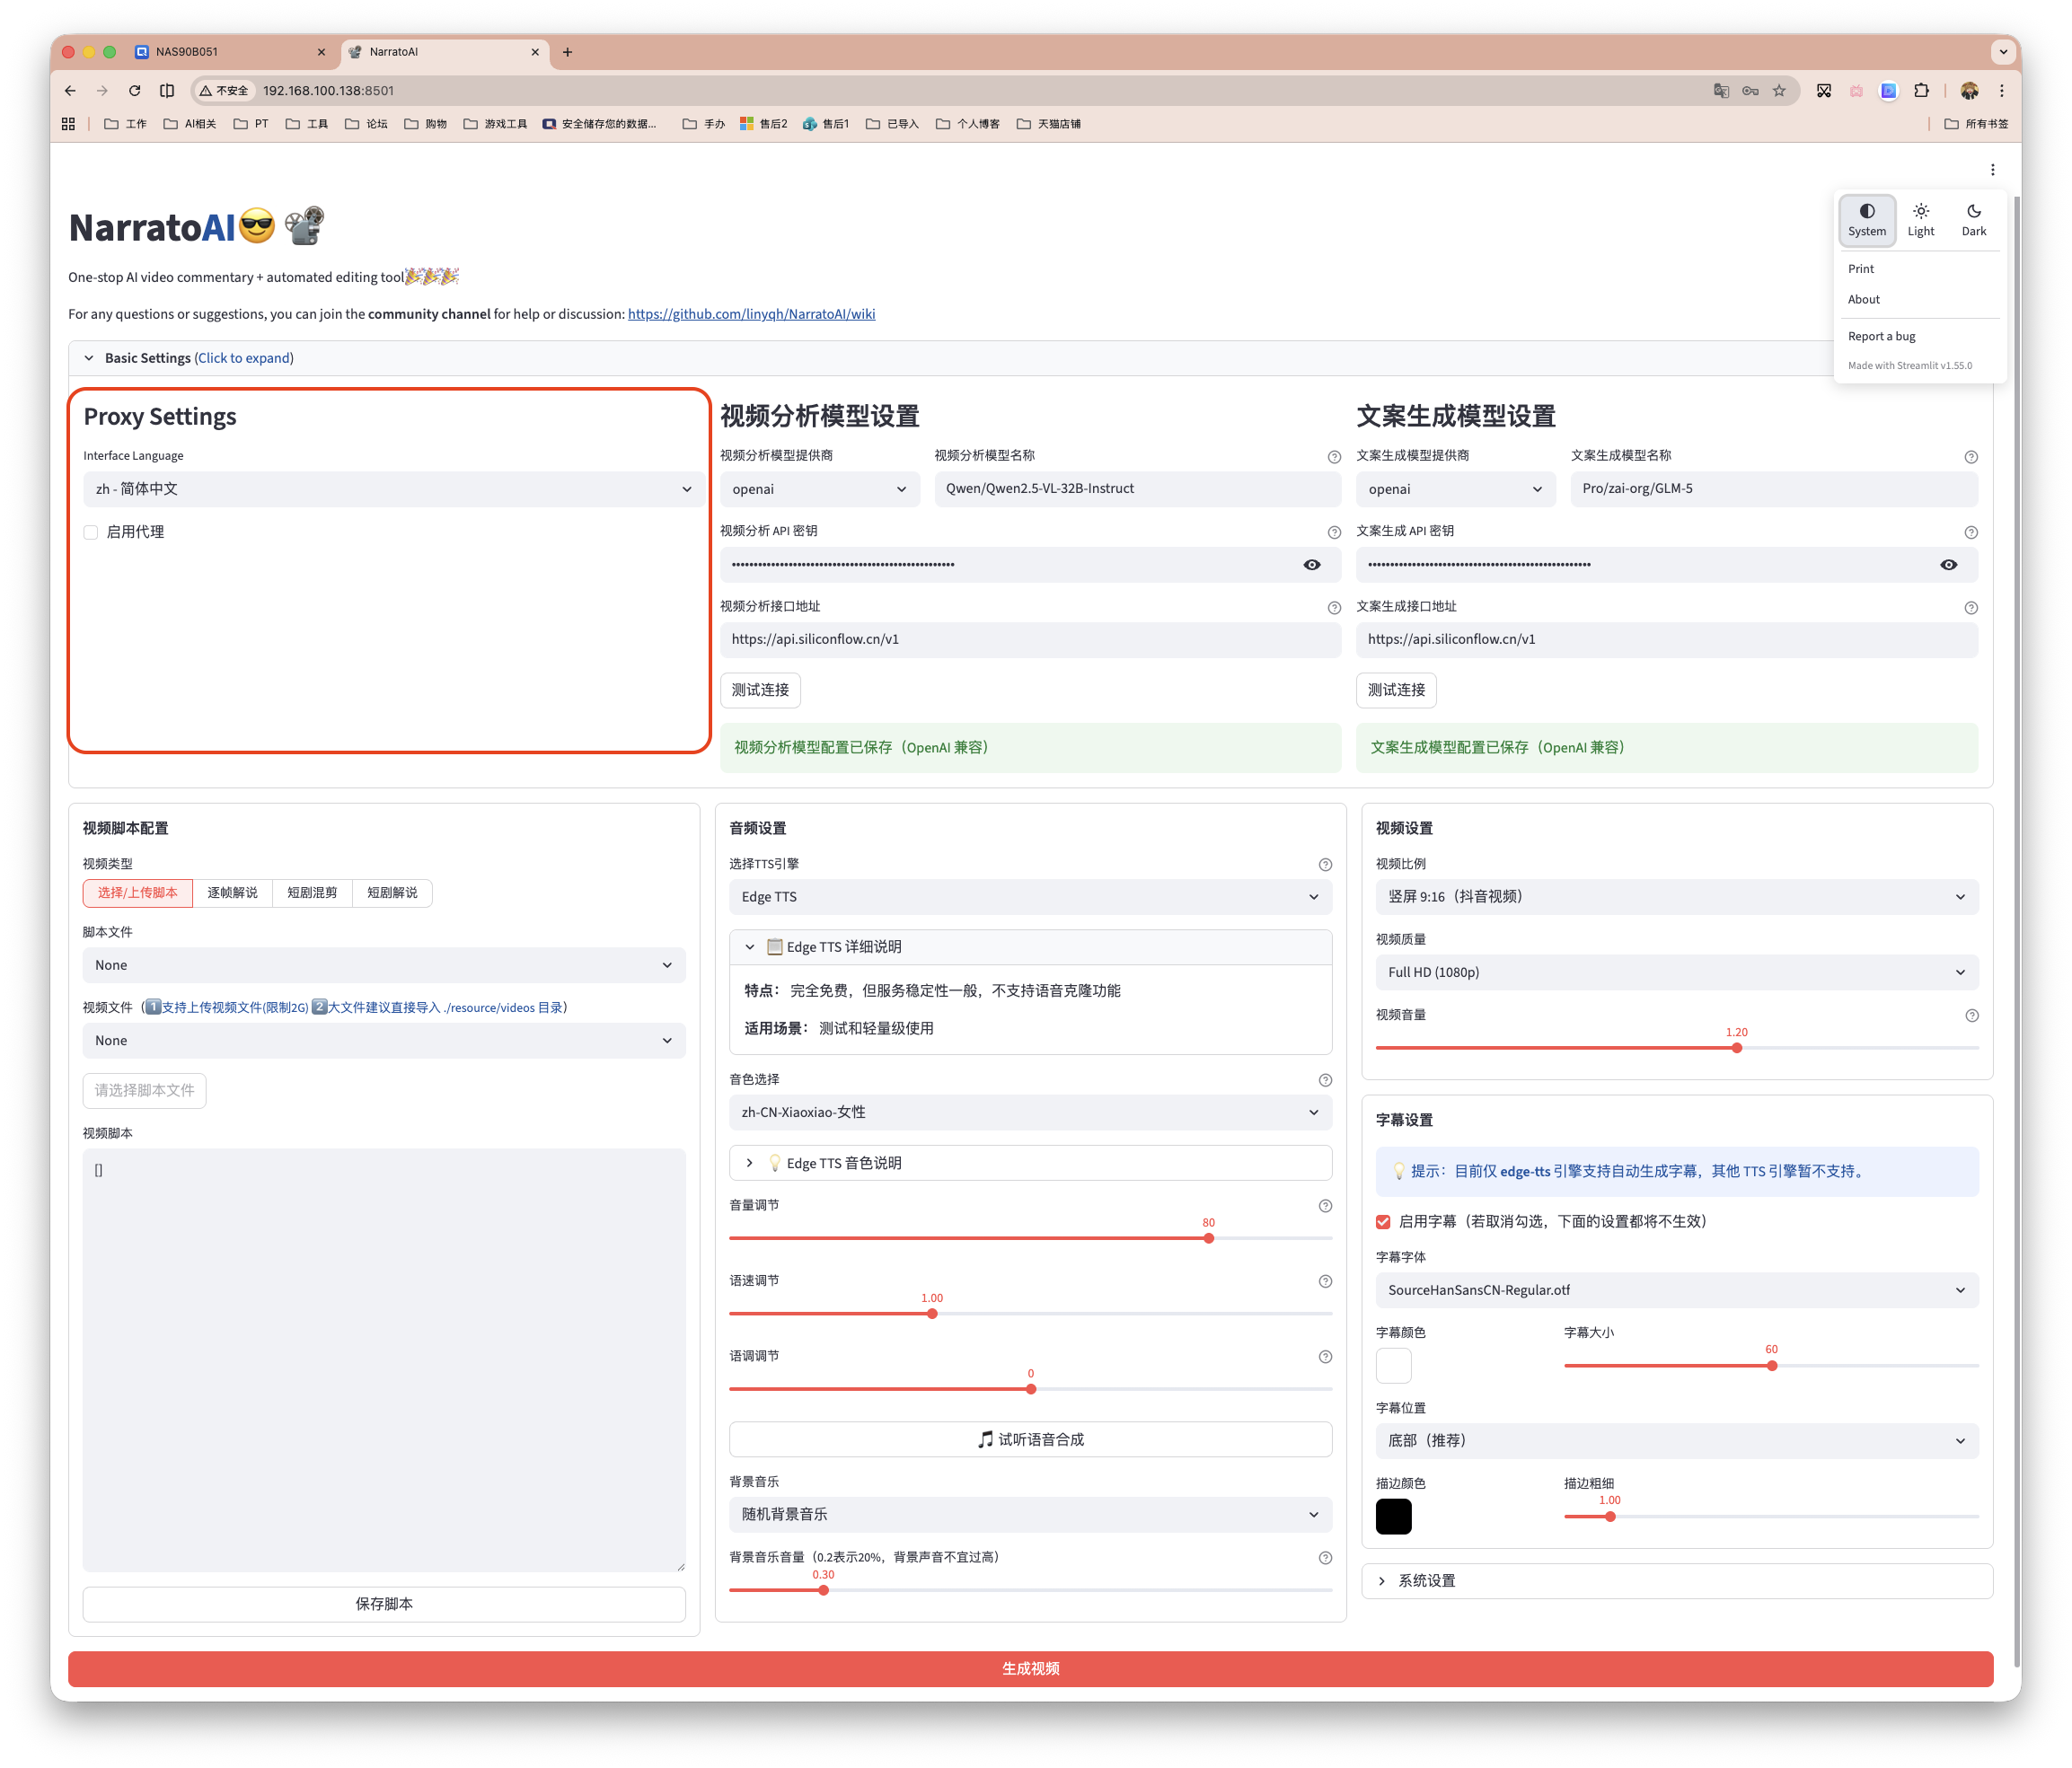2072x1768 pixels.
Task: Open the NarratoAI GitHub wiki link
Action: click(x=751, y=314)
